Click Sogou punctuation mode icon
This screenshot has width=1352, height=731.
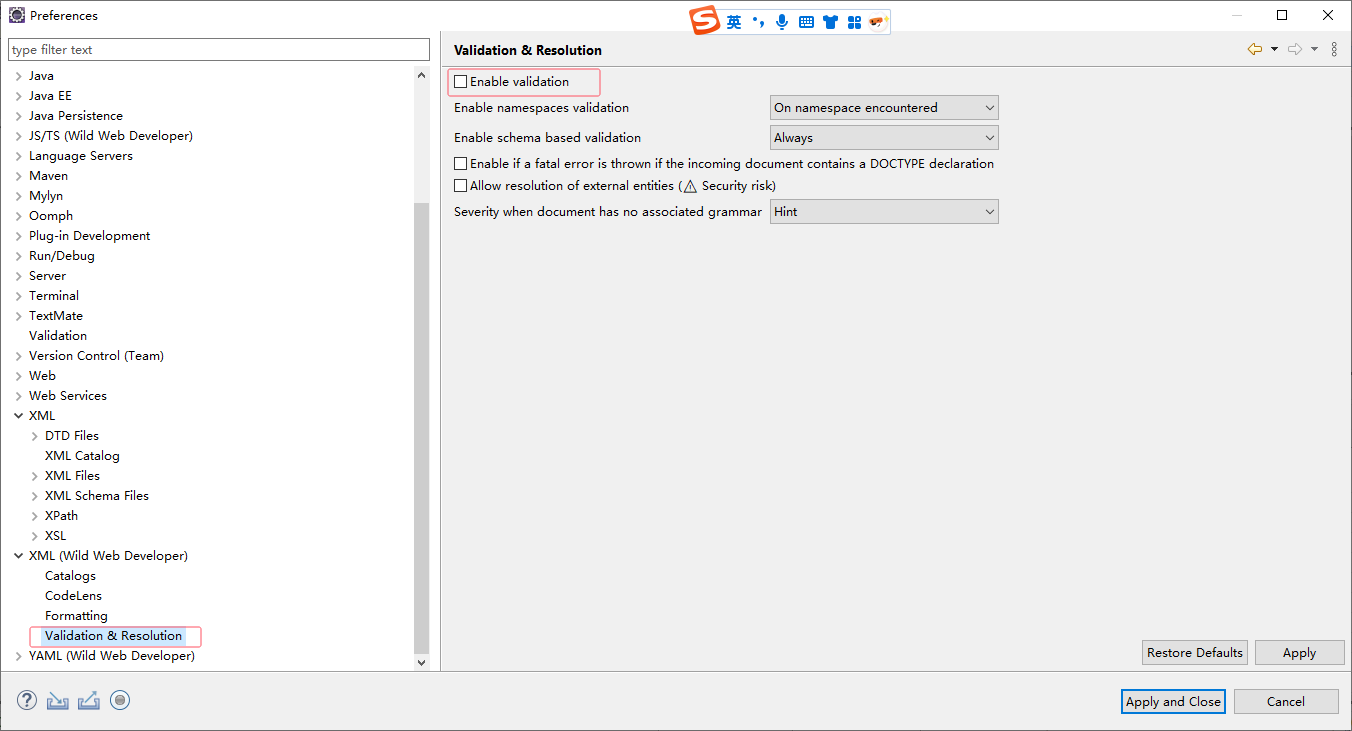[x=758, y=22]
